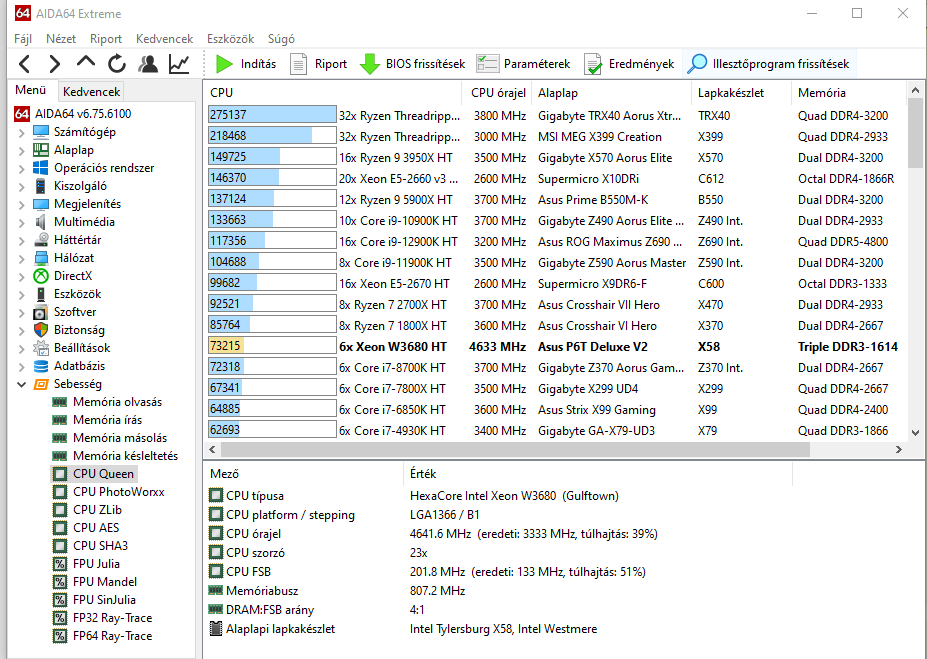Open Eredmények in the toolbar
Screen dimensions: 927x659
point(629,64)
